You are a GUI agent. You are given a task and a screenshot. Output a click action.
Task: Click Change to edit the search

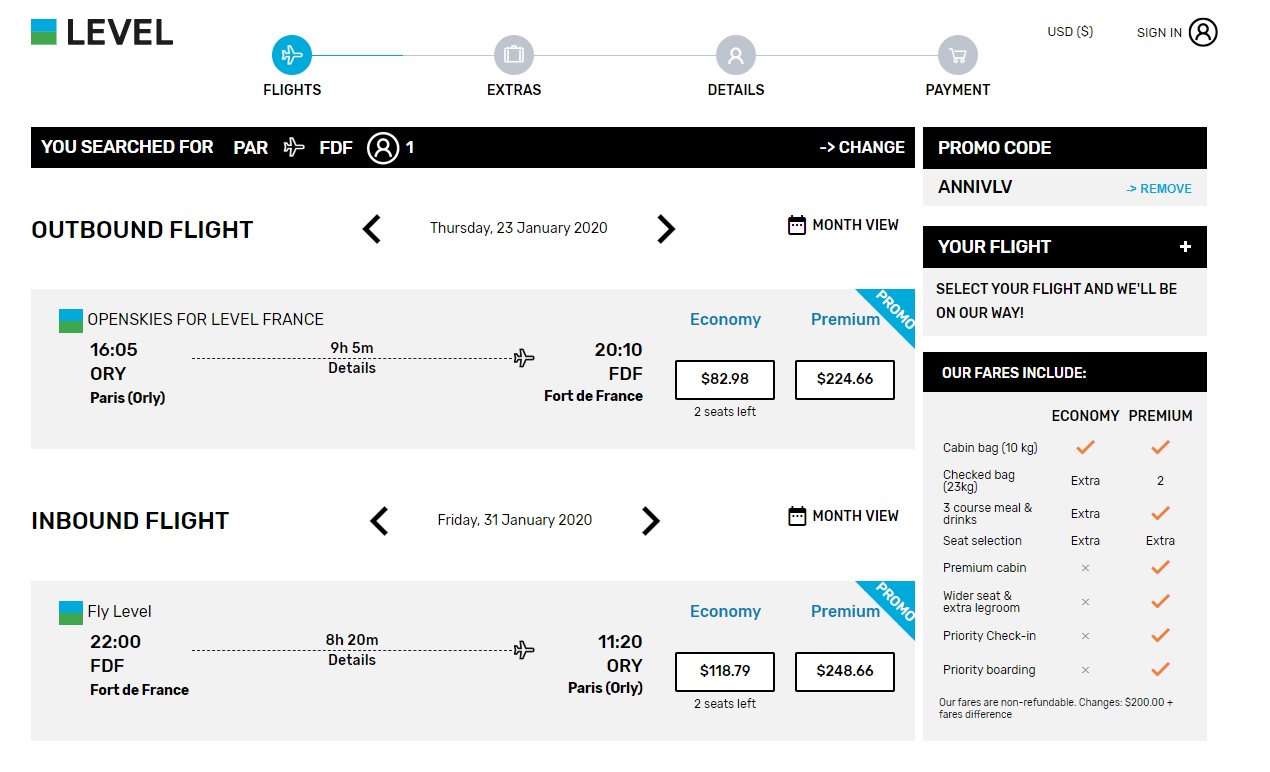coord(862,147)
